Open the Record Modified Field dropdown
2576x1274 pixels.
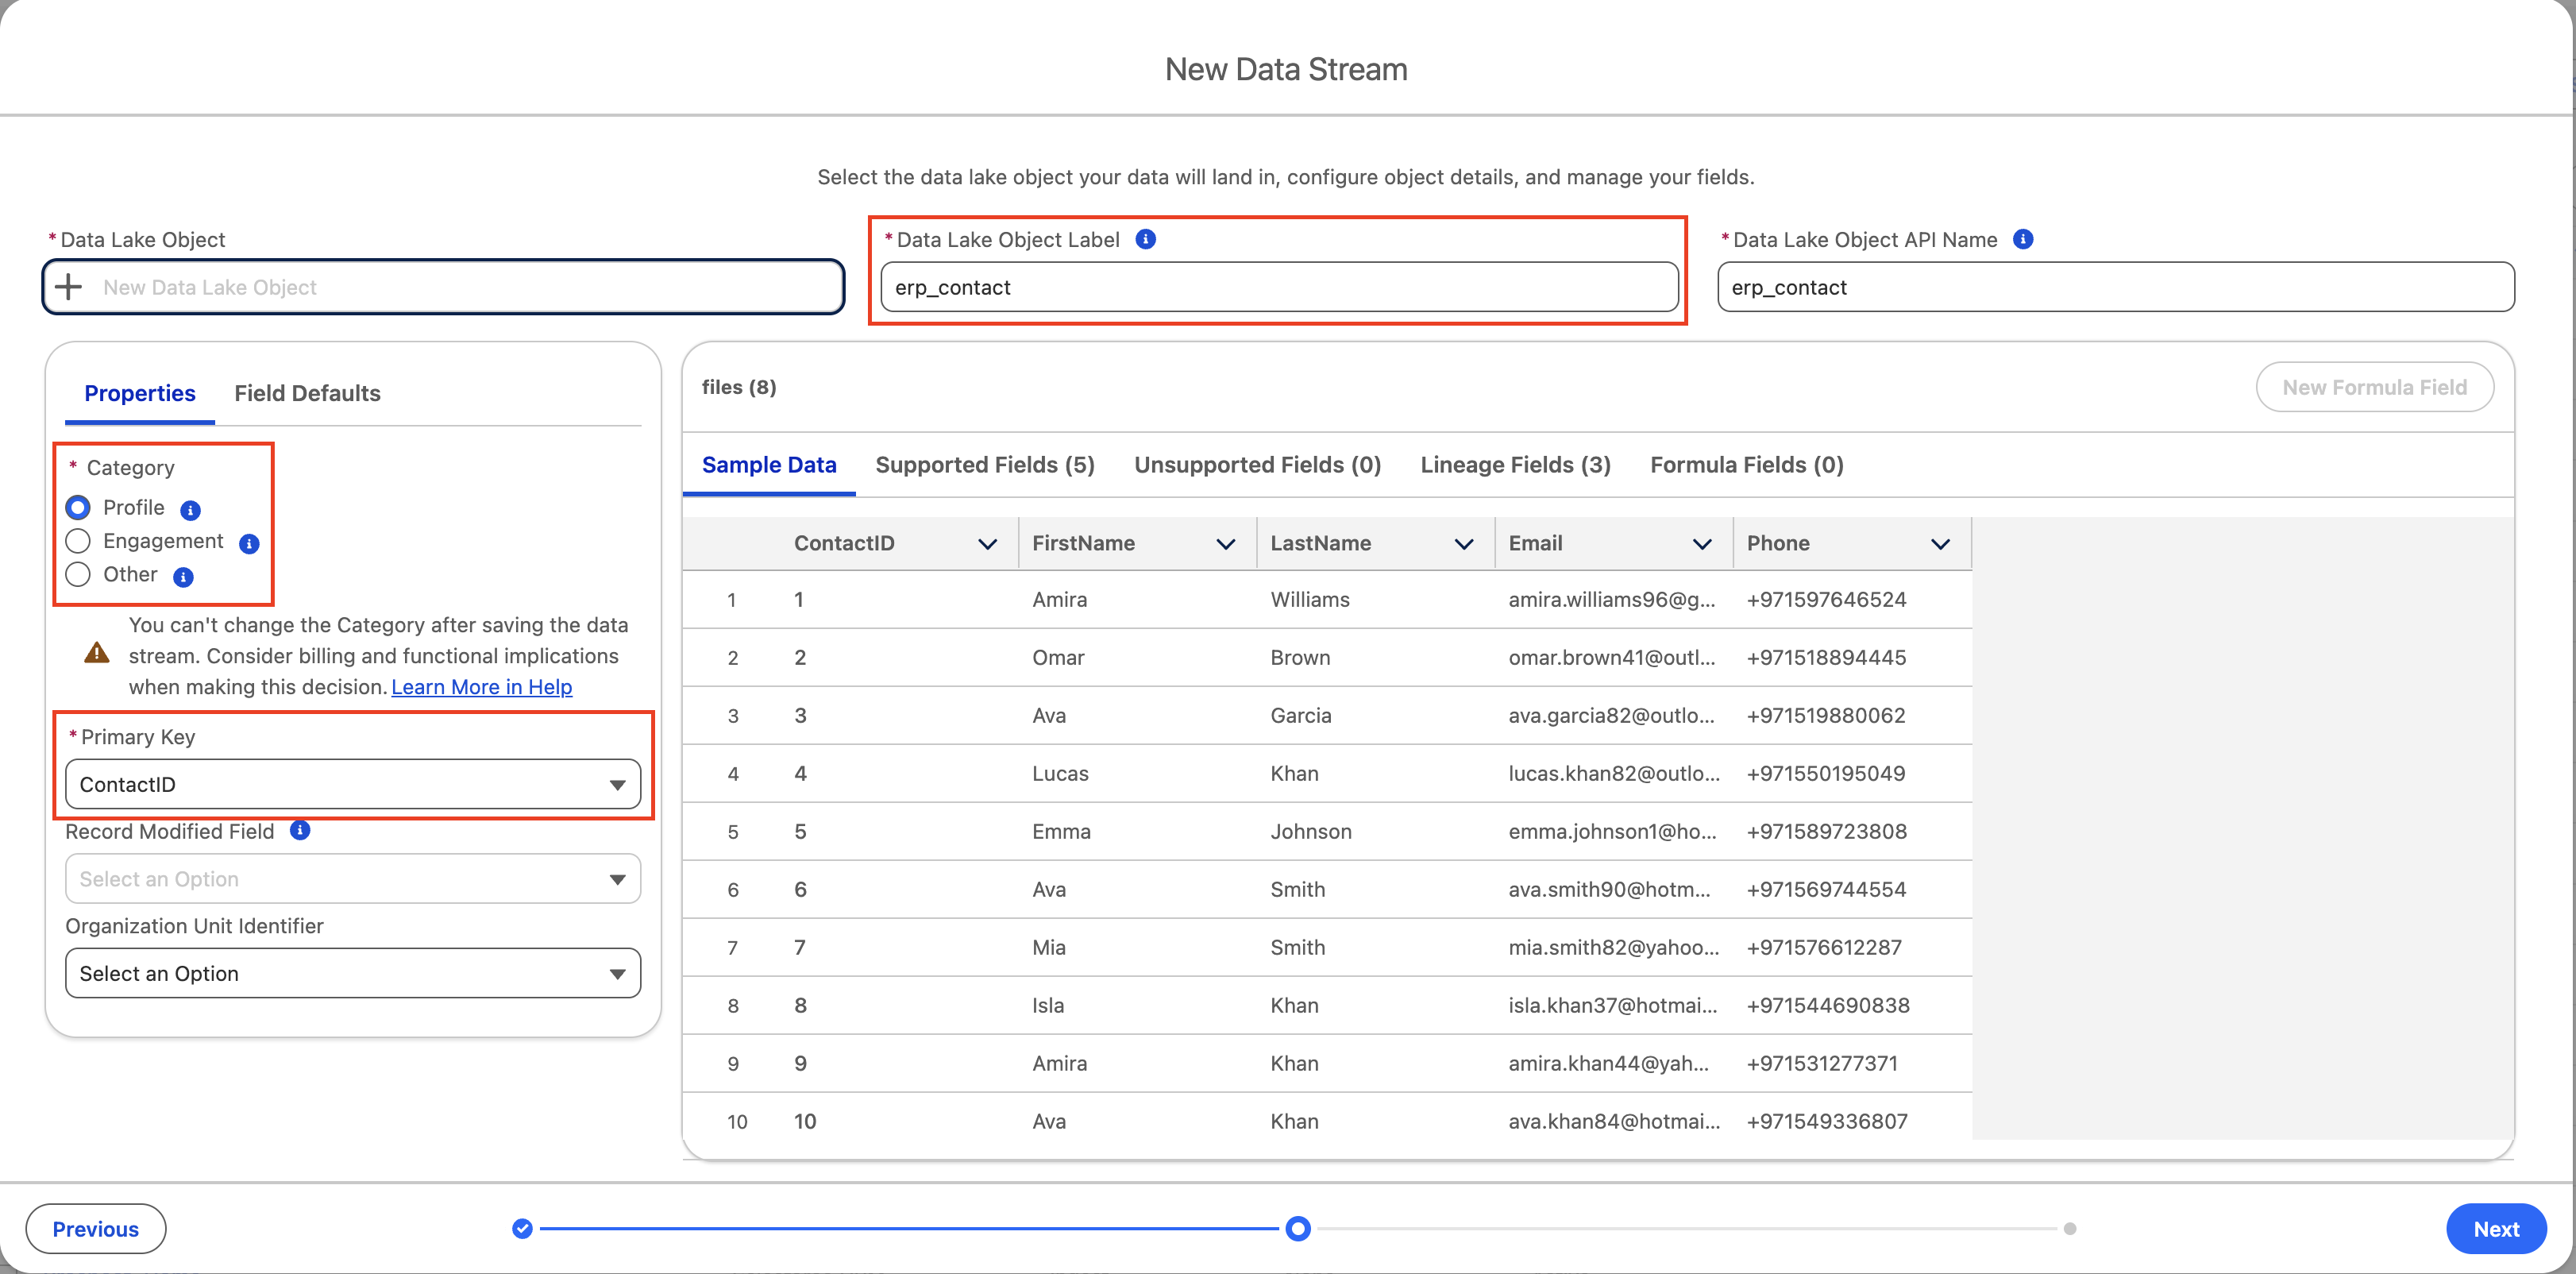[352, 879]
